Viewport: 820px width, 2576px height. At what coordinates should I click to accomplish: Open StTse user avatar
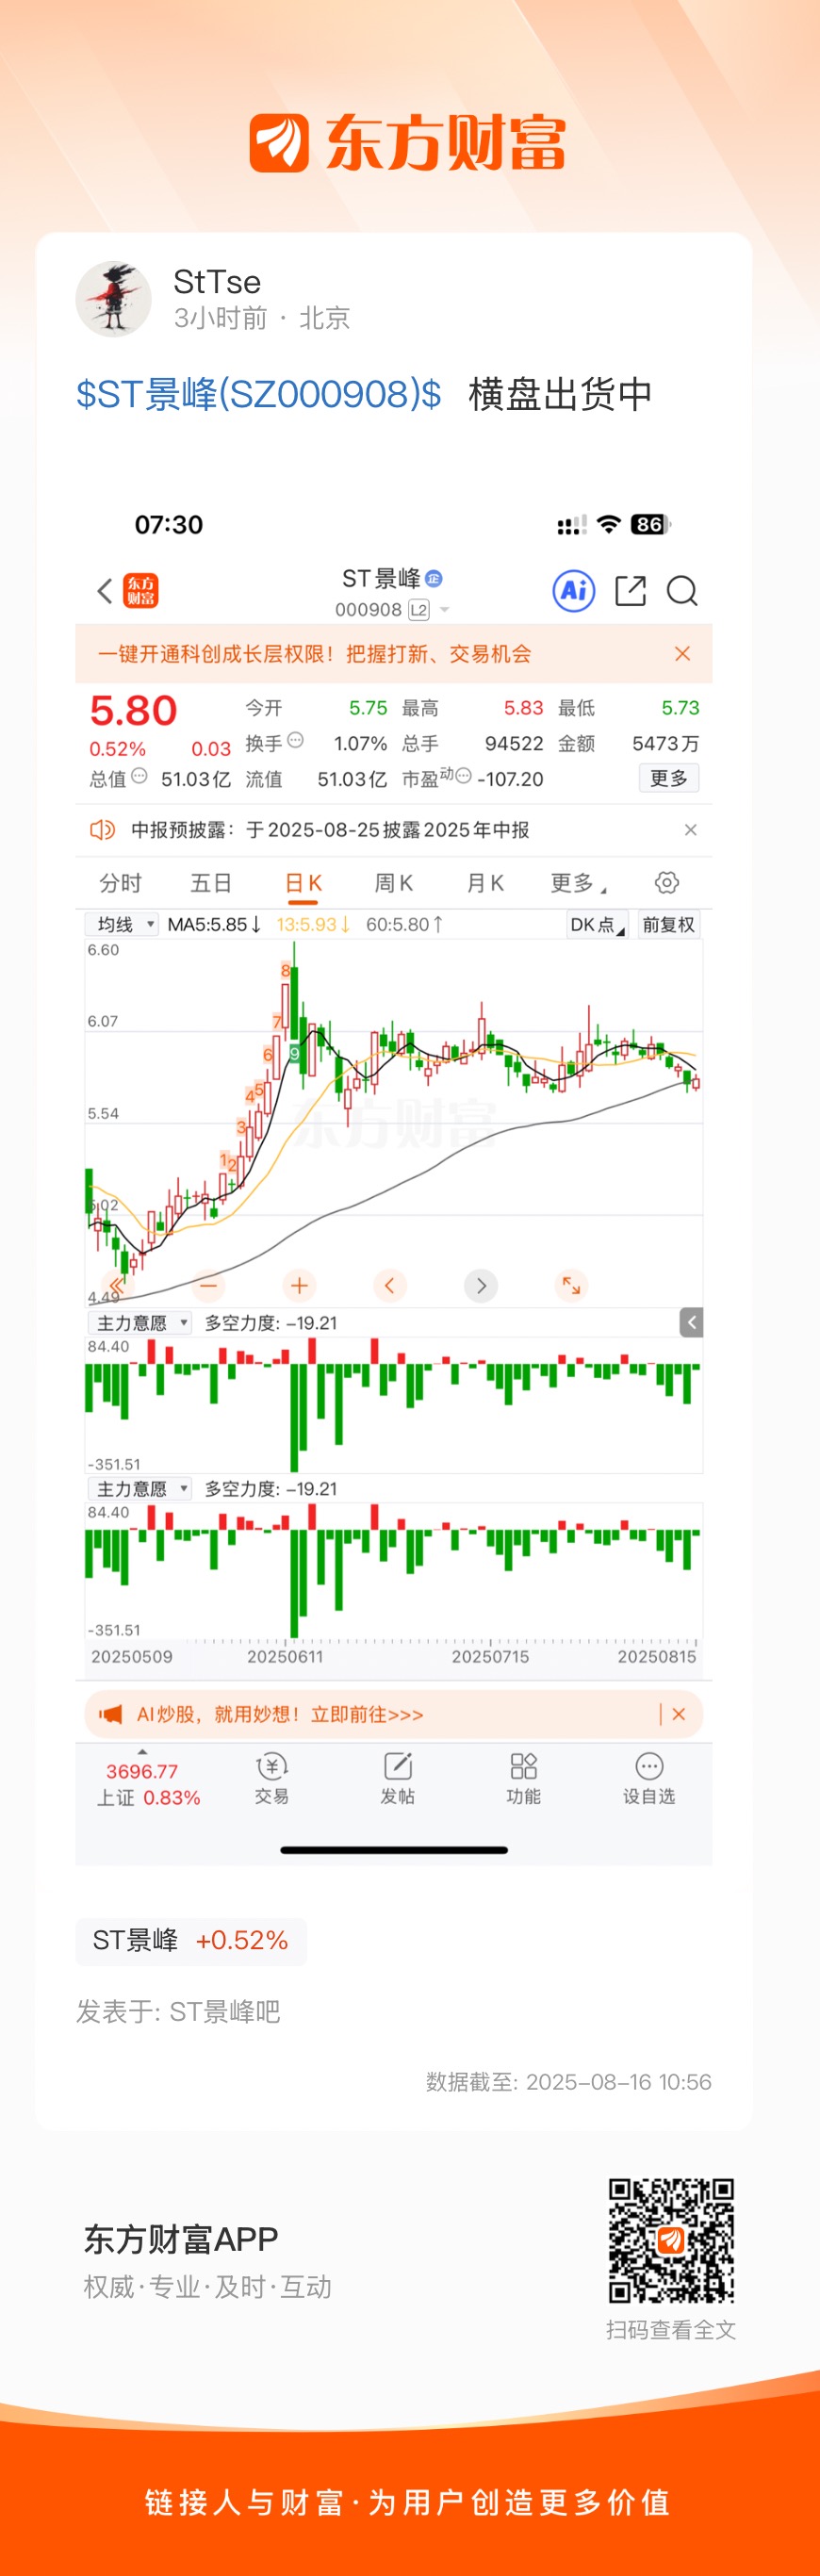113,299
